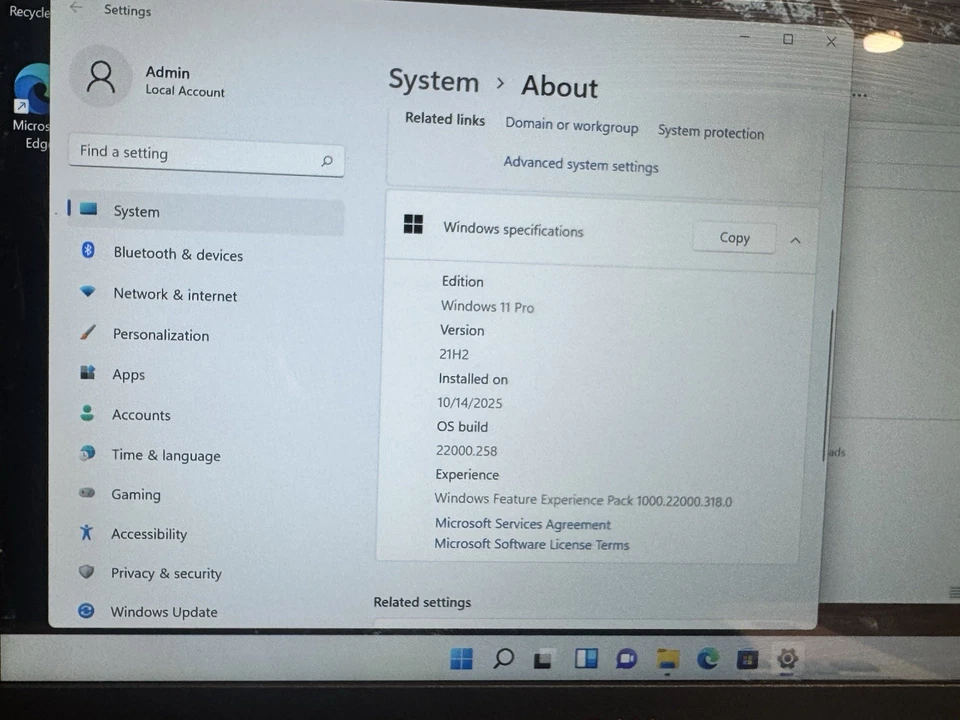Click the three-dot menu in background window

coord(859,96)
